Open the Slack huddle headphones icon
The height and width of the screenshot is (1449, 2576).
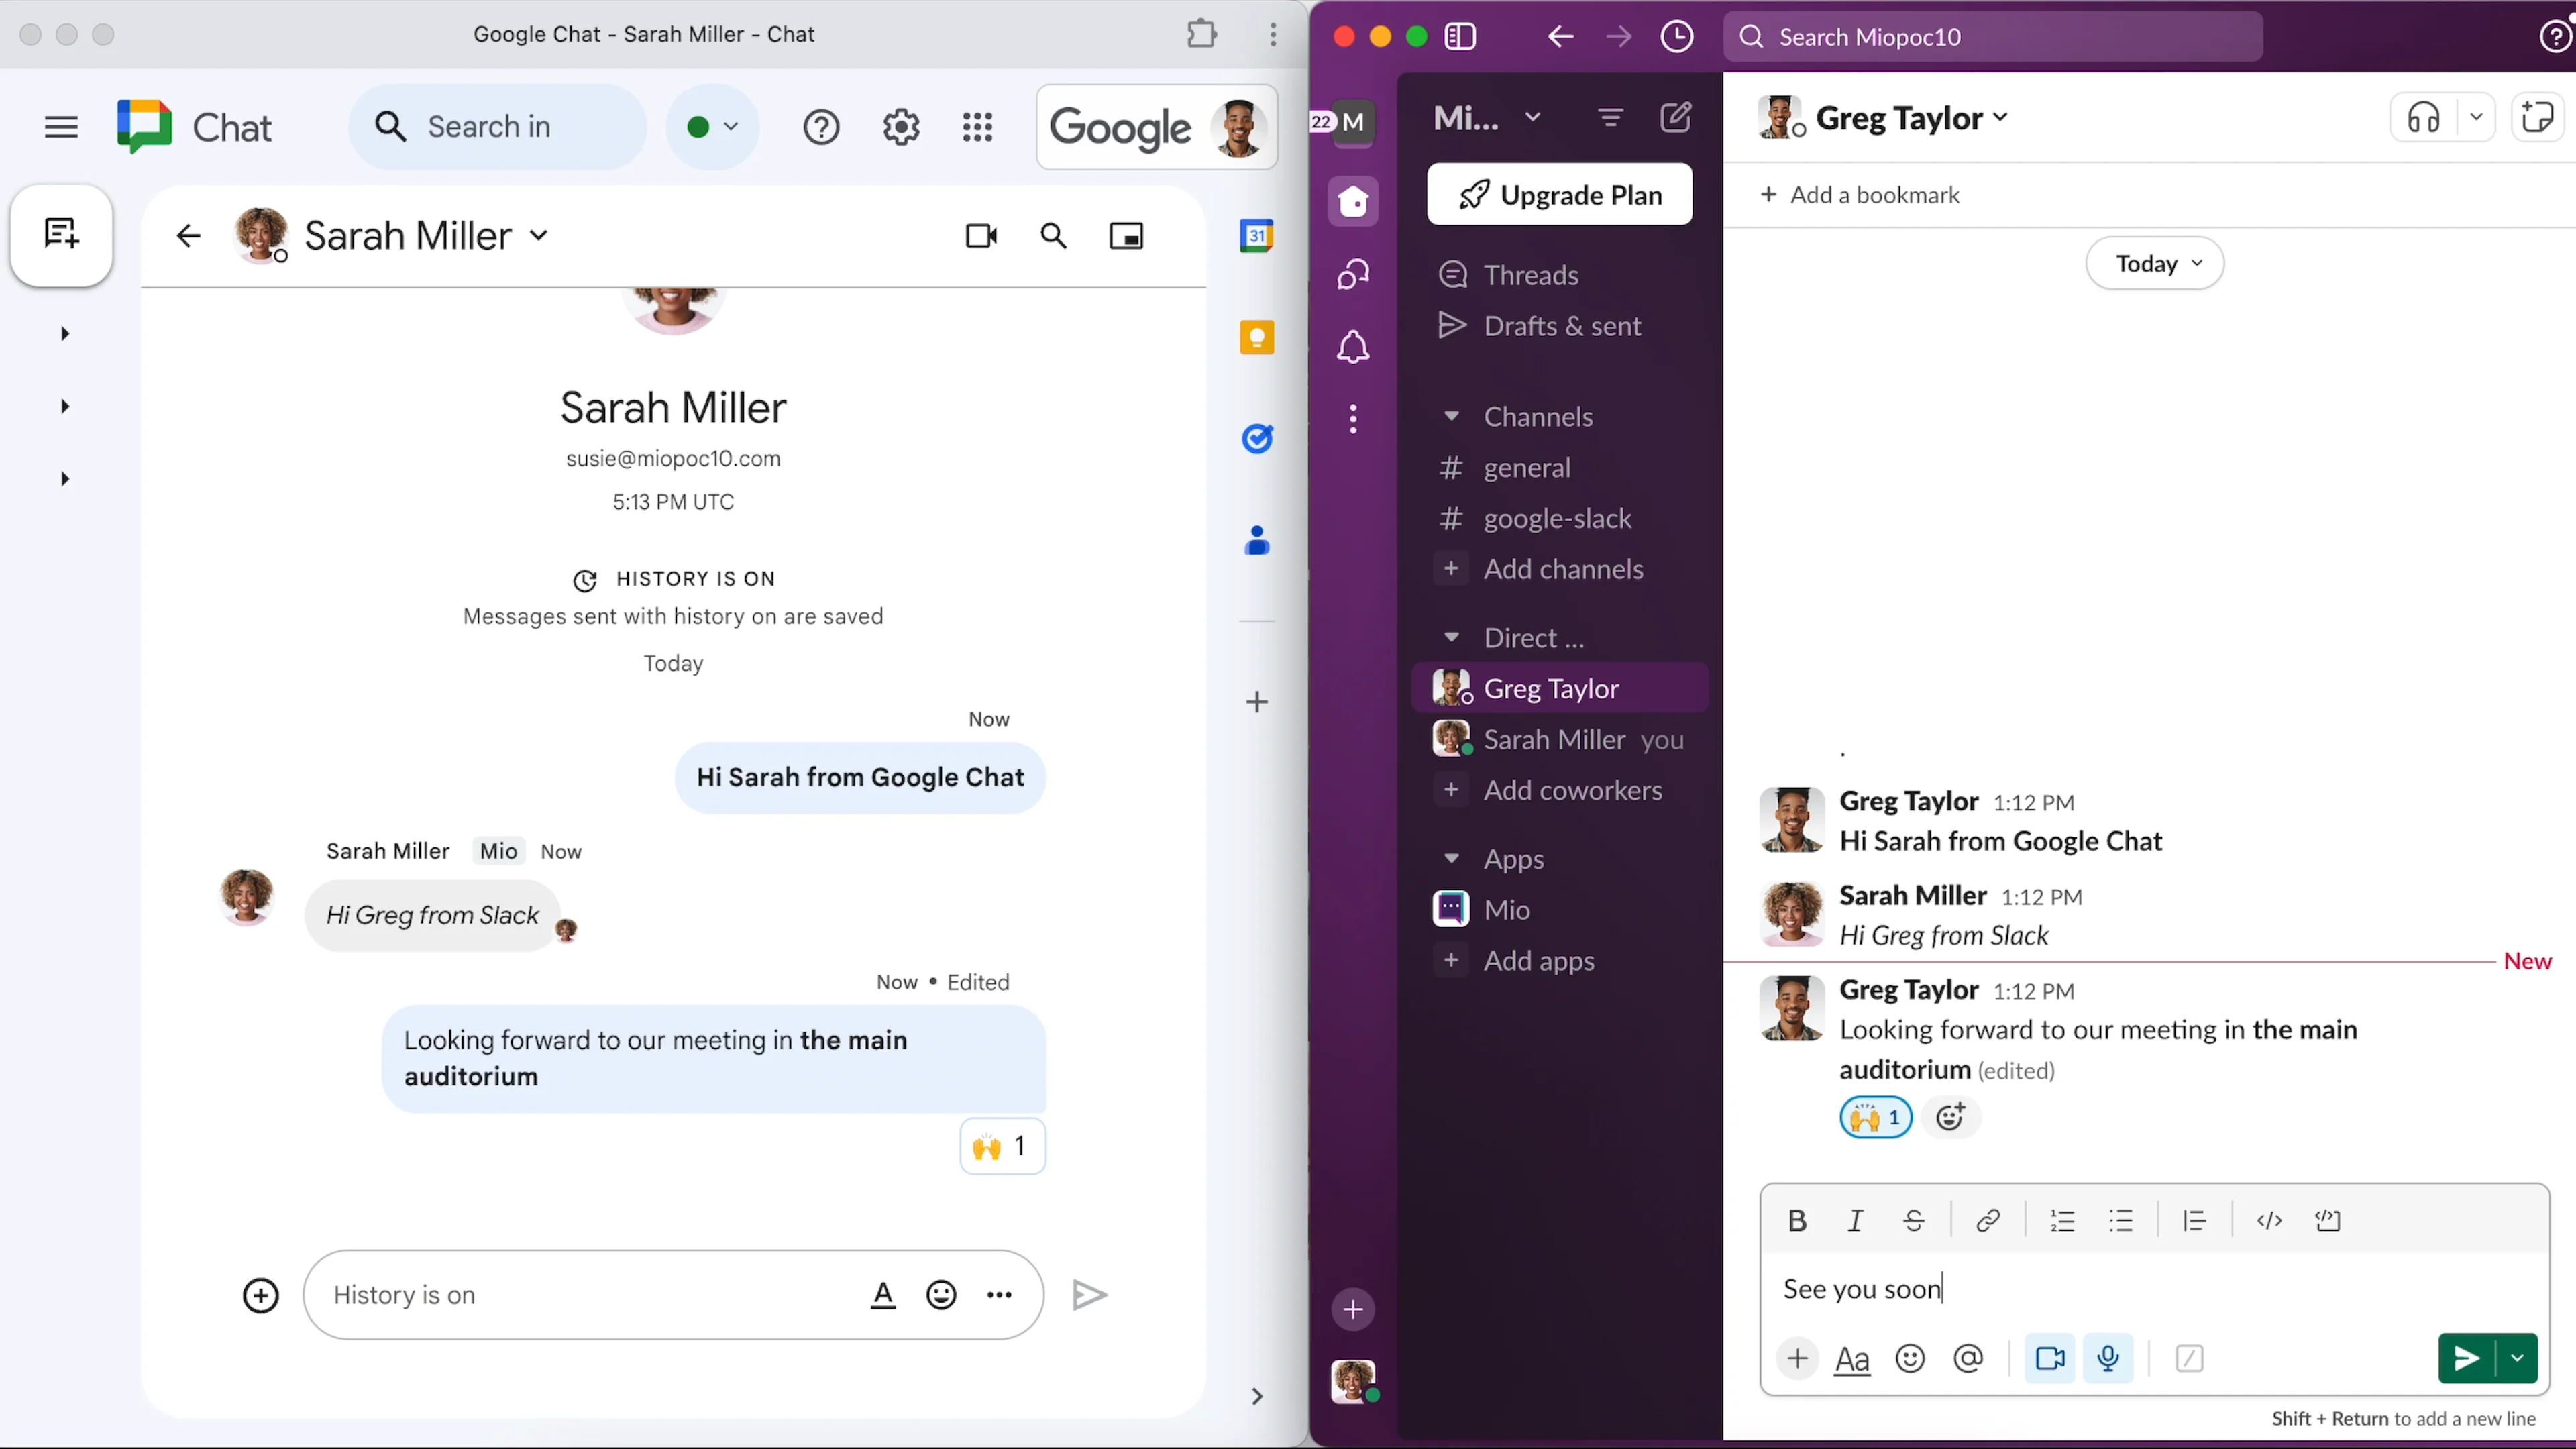(2423, 118)
